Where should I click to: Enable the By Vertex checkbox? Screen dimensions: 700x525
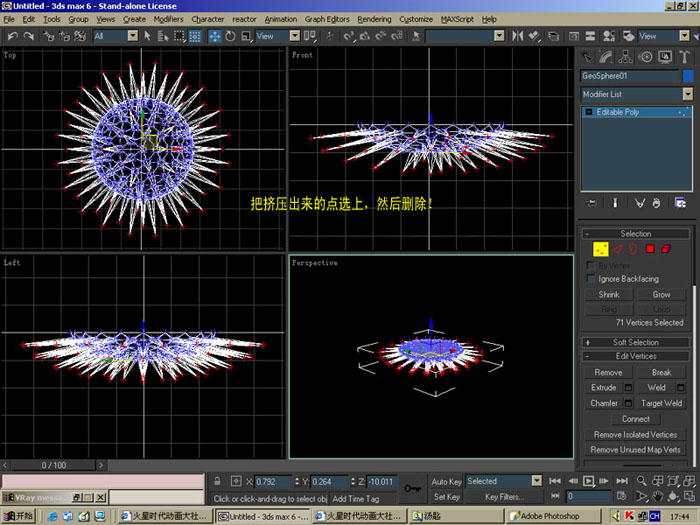[591, 266]
